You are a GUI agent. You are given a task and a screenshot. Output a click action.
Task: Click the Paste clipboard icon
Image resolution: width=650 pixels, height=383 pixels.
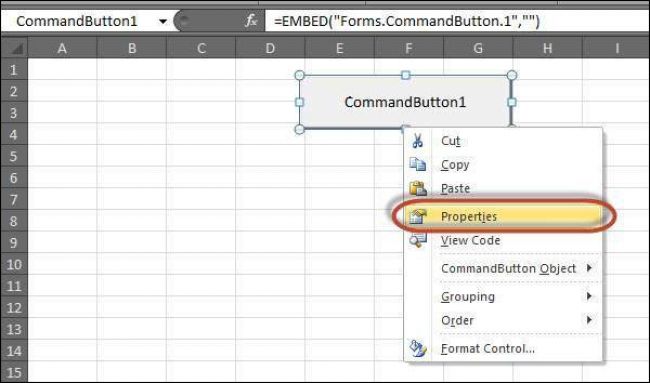(418, 189)
